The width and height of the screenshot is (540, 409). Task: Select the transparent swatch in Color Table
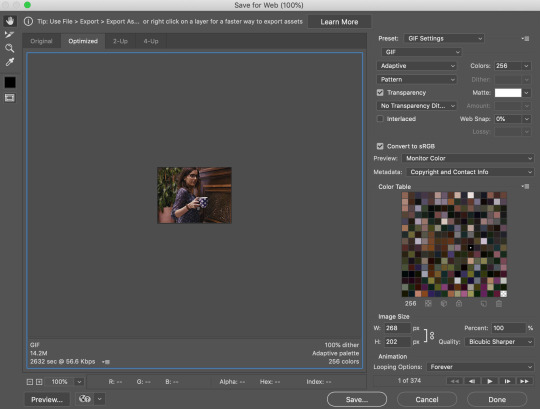[503, 294]
